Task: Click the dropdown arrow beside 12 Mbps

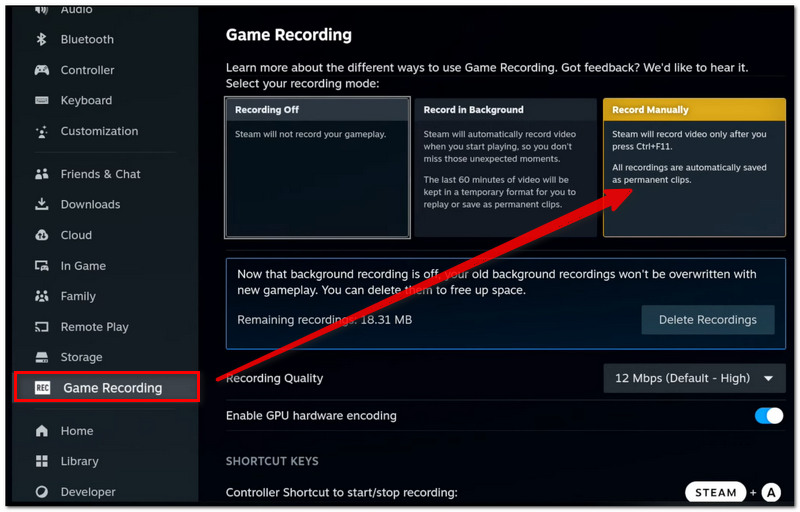Action: pyautogui.click(x=768, y=378)
